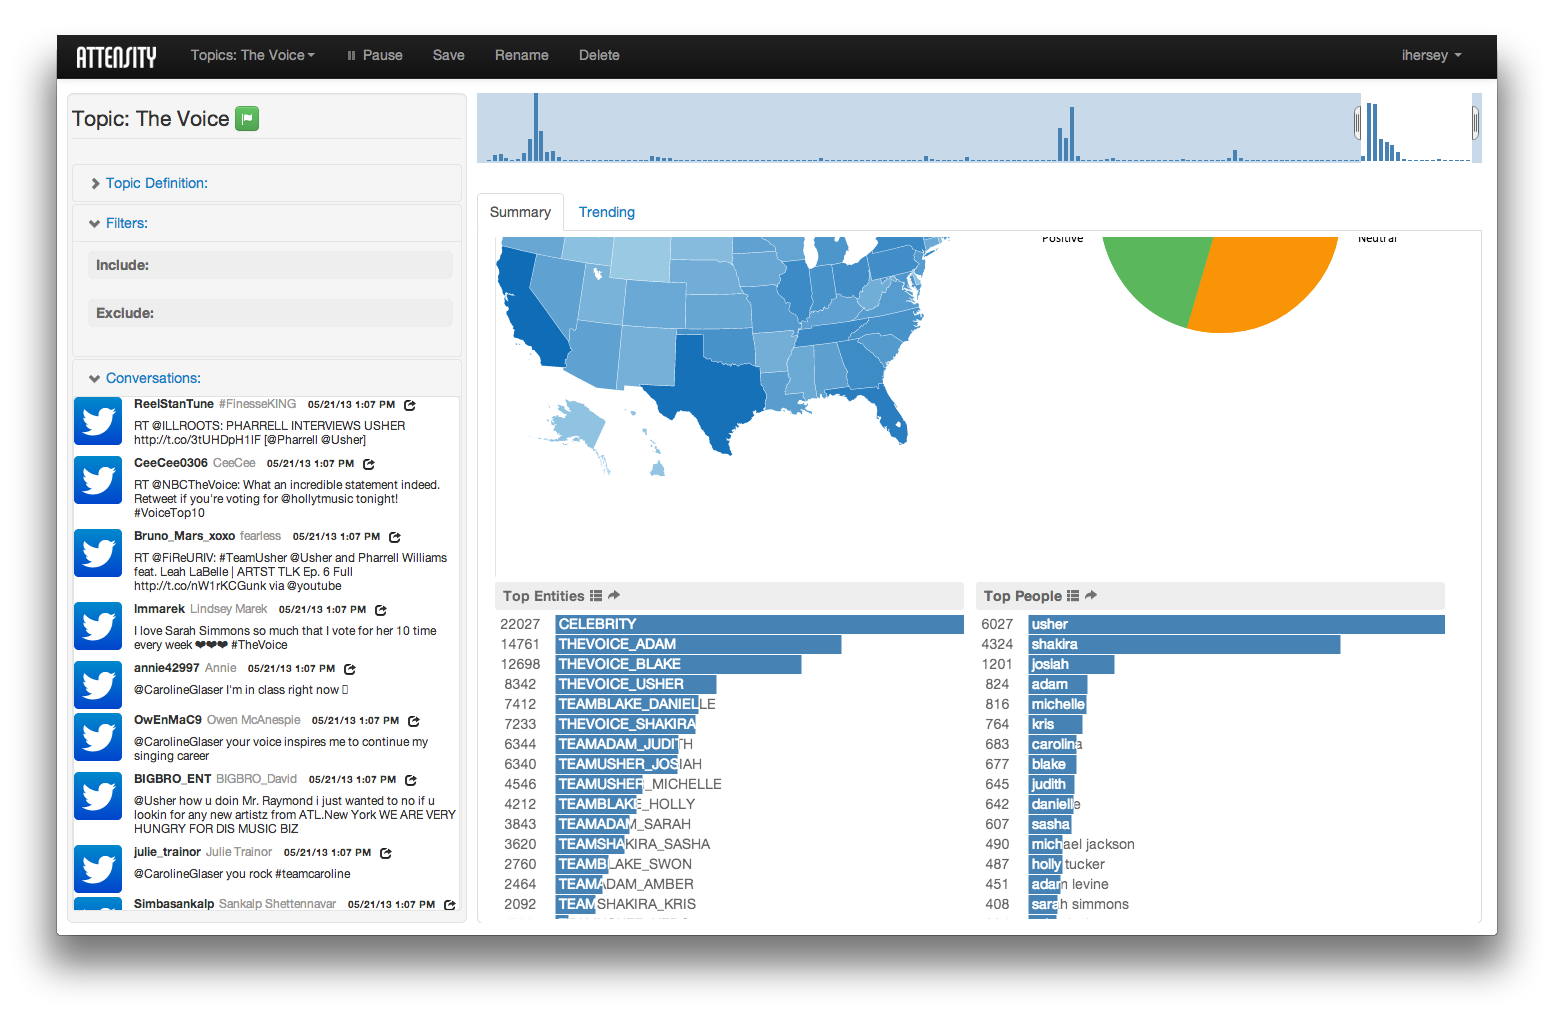1554x1014 pixels.
Task: Switch to the Trending tab
Action: [606, 212]
